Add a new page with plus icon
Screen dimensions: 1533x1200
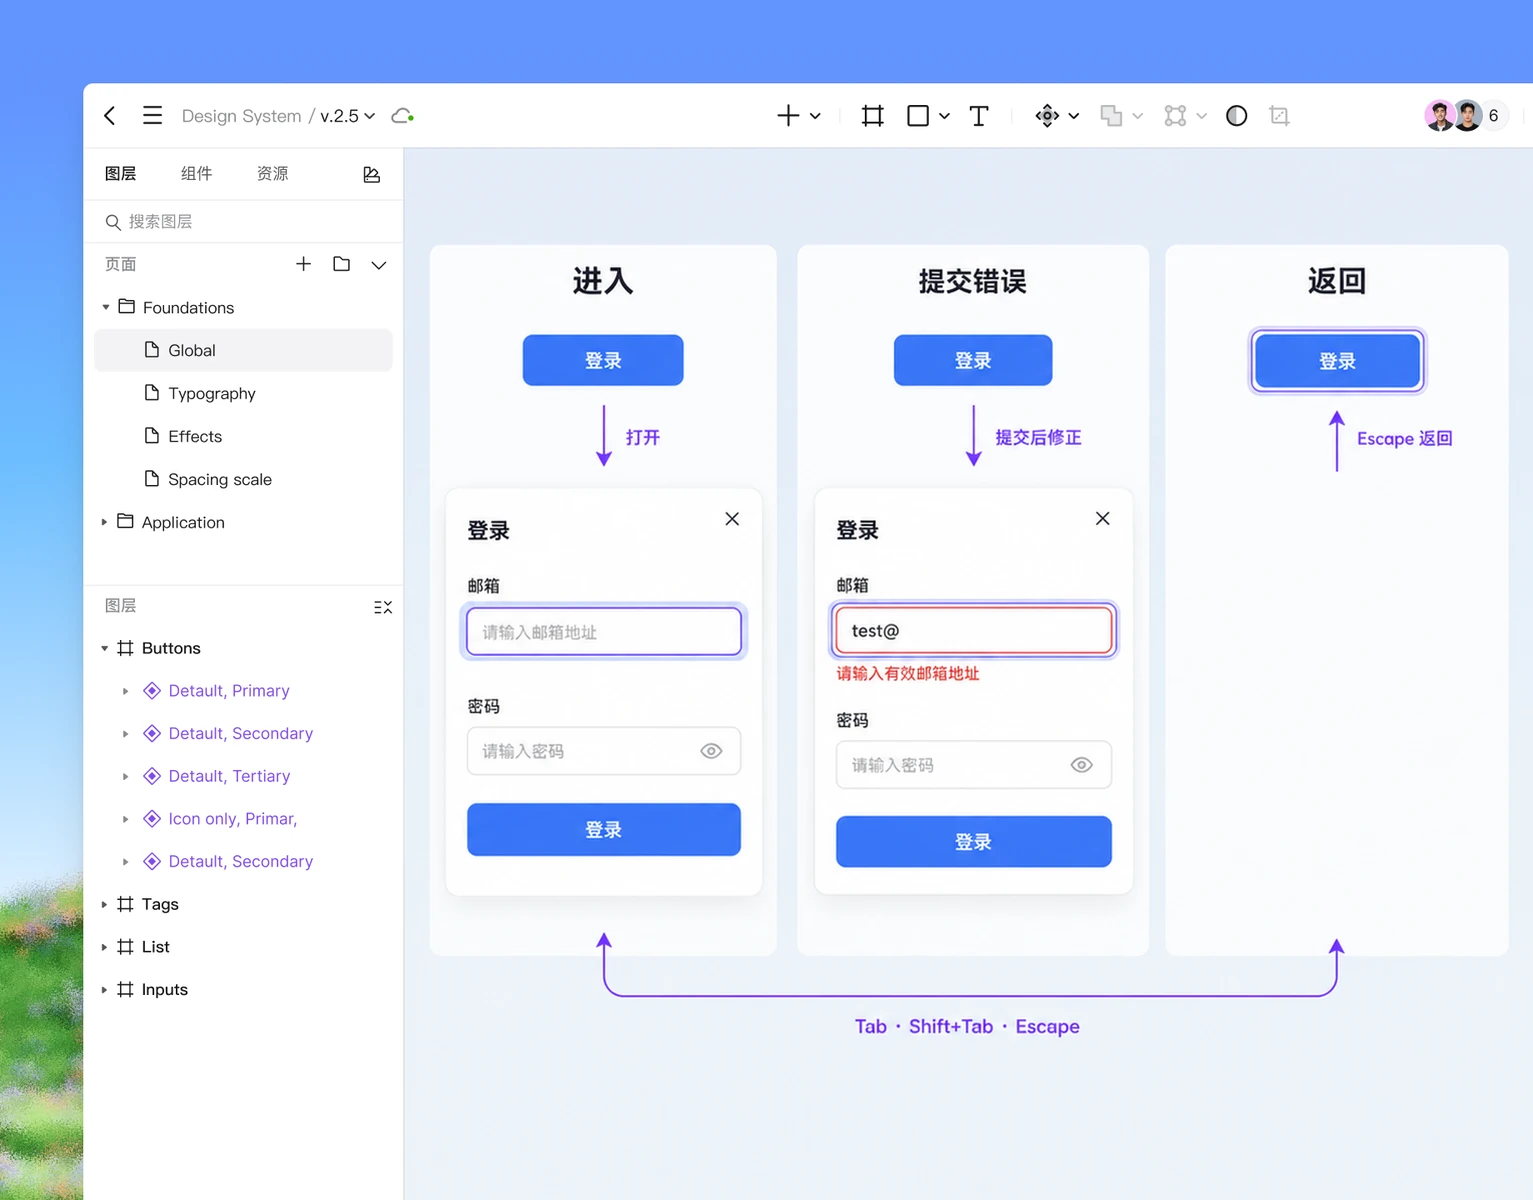point(304,264)
